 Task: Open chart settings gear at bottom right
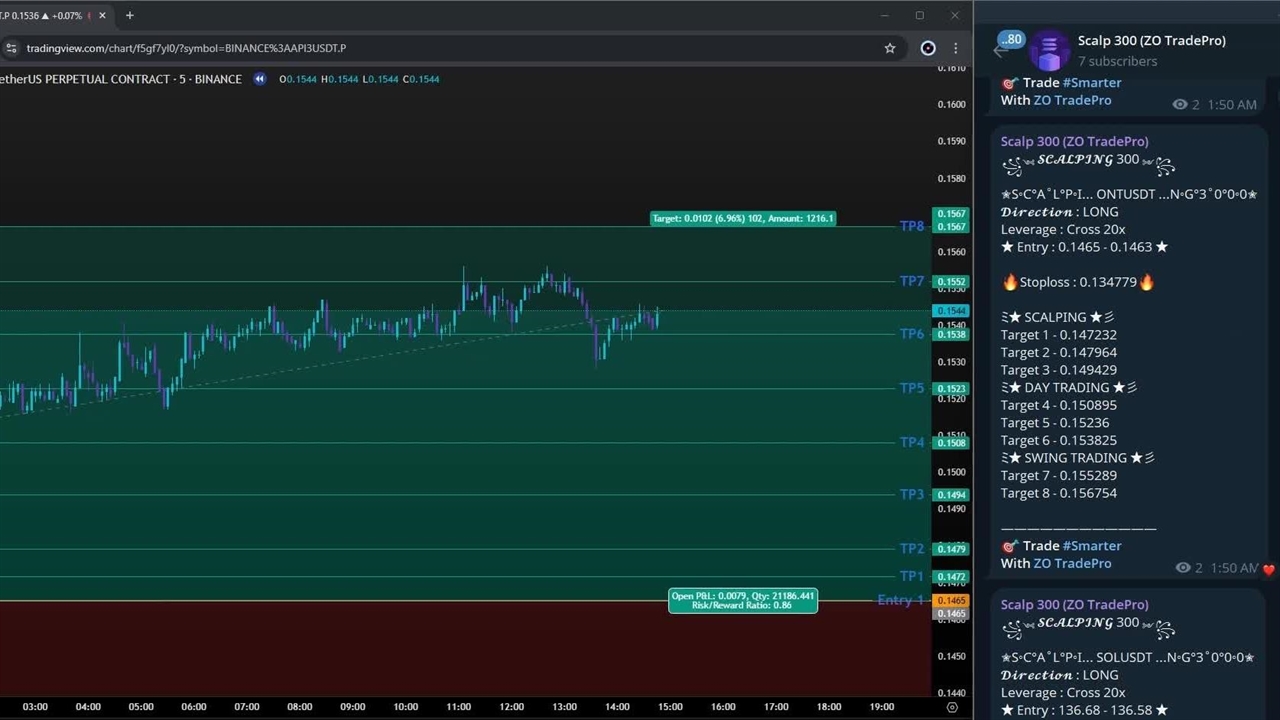point(952,707)
